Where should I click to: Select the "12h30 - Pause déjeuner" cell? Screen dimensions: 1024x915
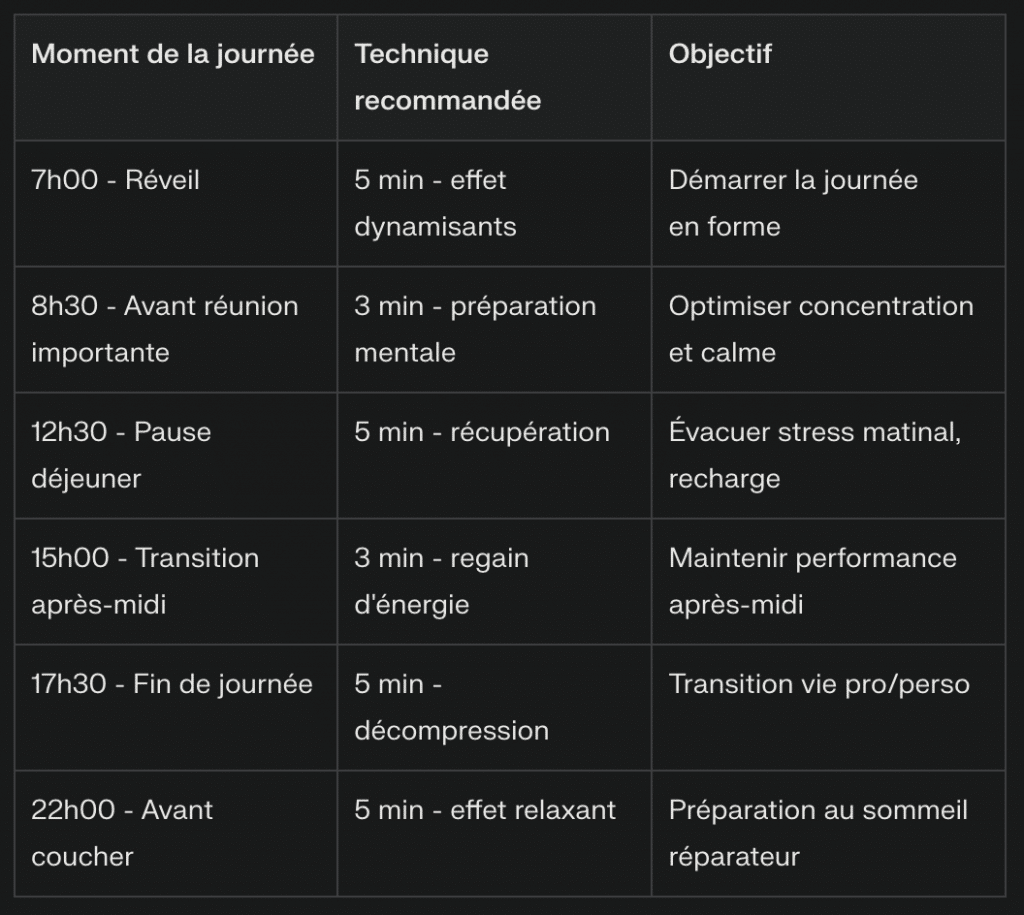pyautogui.click(x=121, y=455)
